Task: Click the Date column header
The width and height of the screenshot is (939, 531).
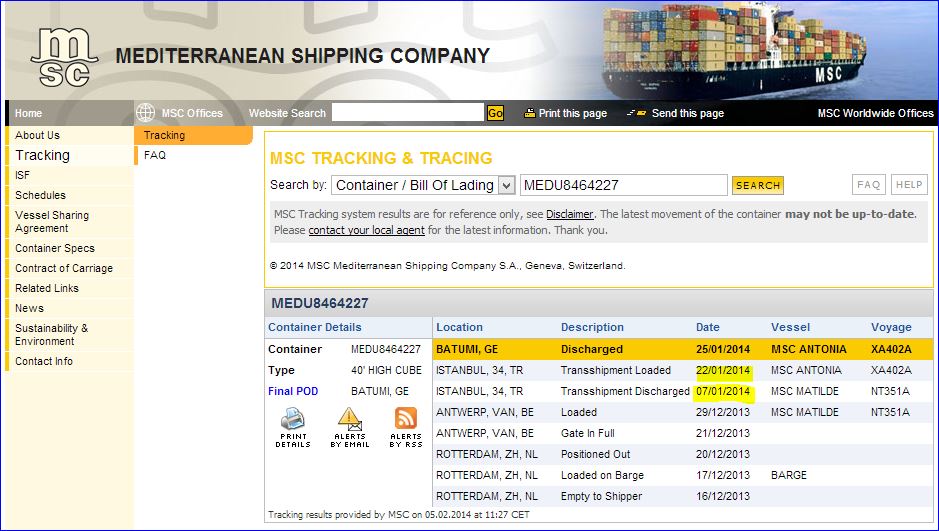Action: click(707, 327)
